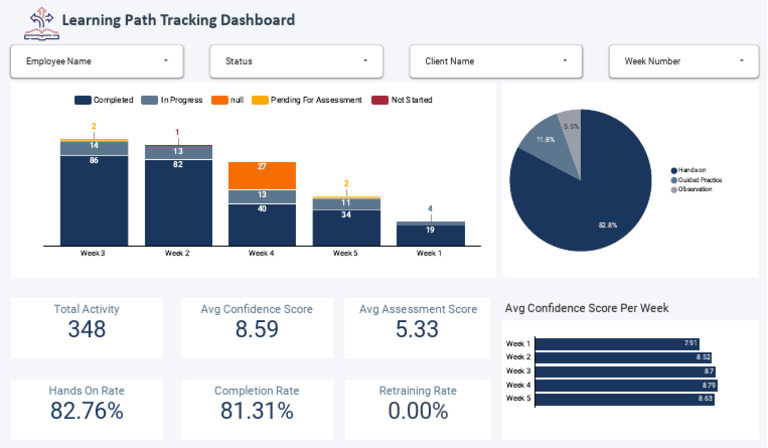The width and height of the screenshot is (768, 448).
Task: Select the 82.8% pie chart slice
Action: coord(595,196)
